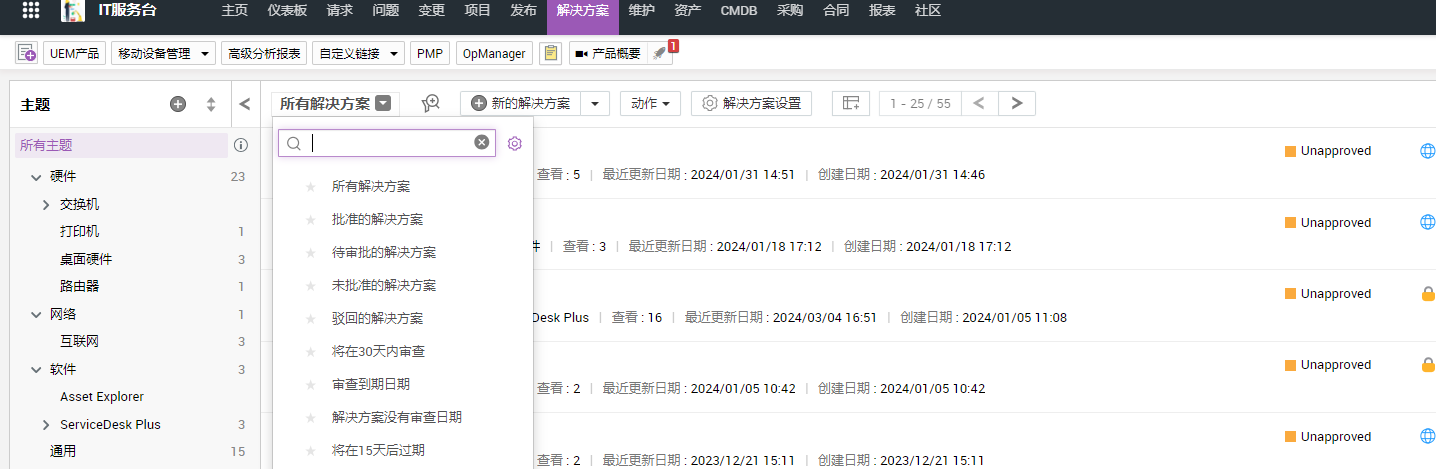Viewport: 1436px width, 469px height.
Task: Toggle favorite star for 驳回的解决方案
Action: [x=310, y=318]
